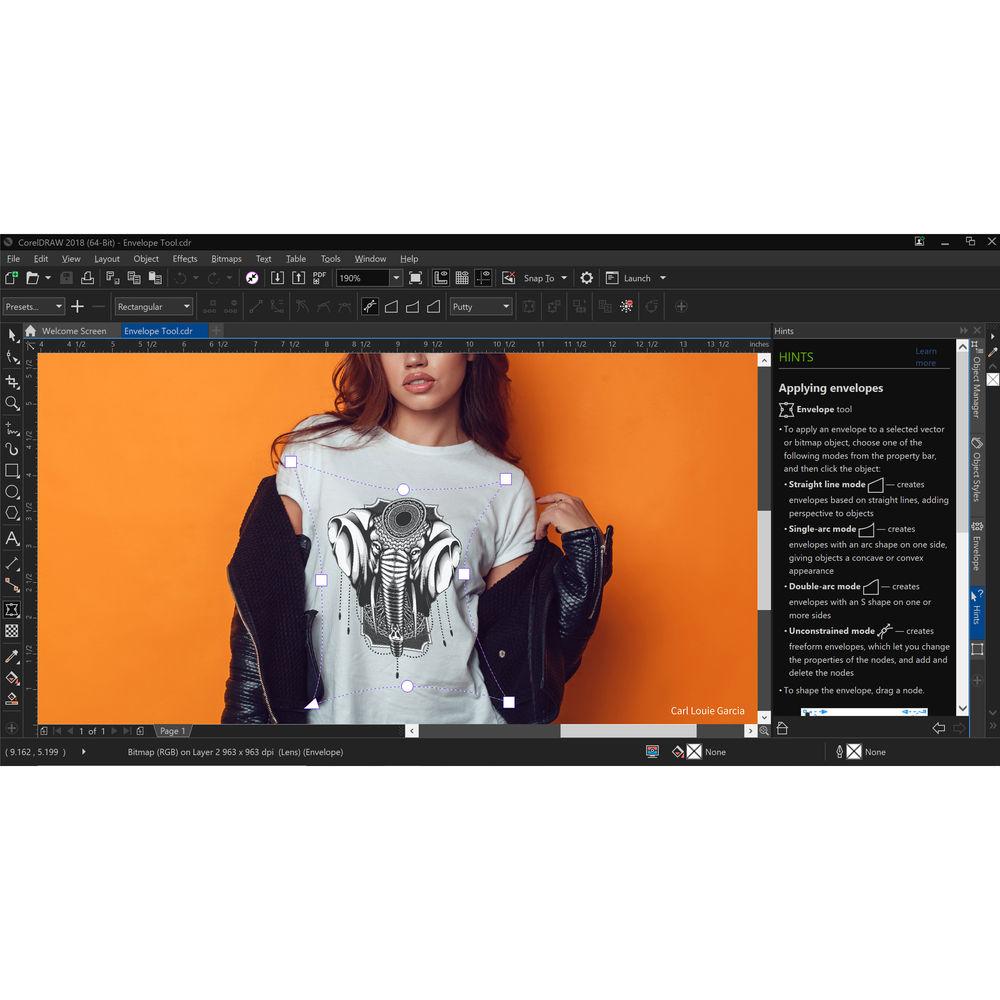This screenshot has width=1000, height=1000.
Task: Click the Learn more link in Hints
Action: pos(926,356)
